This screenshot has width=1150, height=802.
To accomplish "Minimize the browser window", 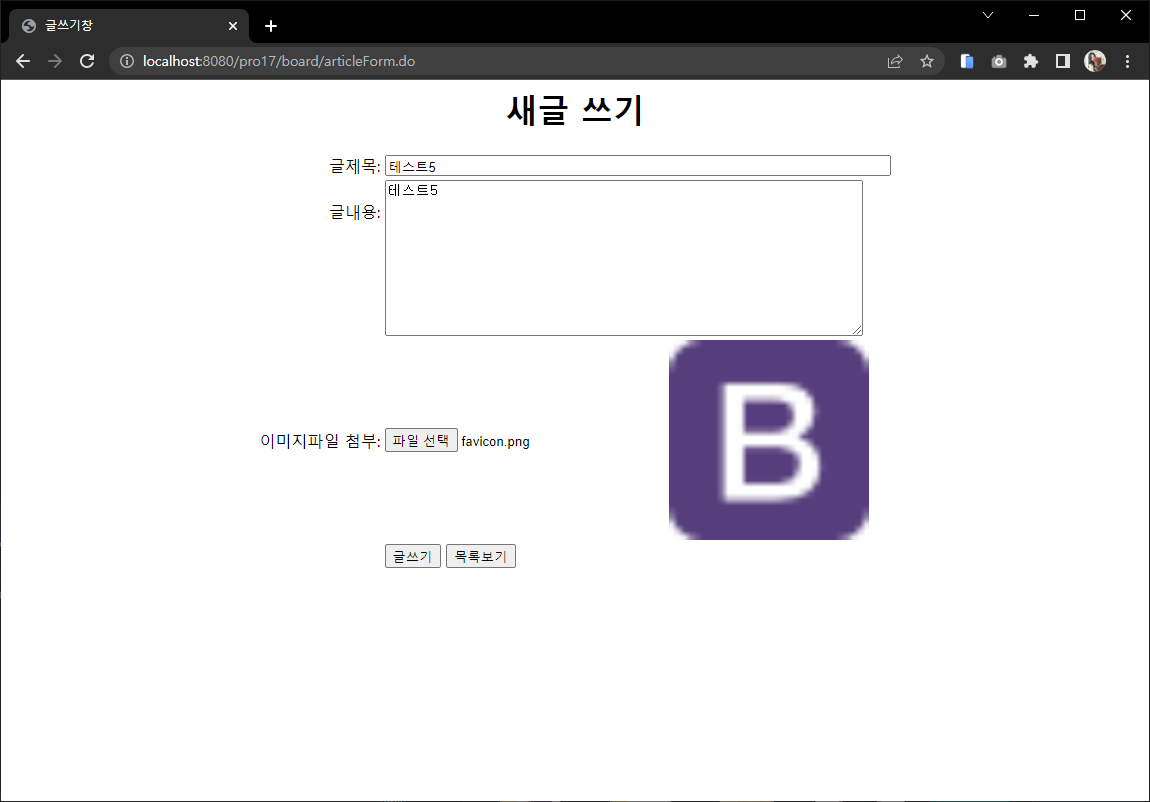I will [1034, 15].
